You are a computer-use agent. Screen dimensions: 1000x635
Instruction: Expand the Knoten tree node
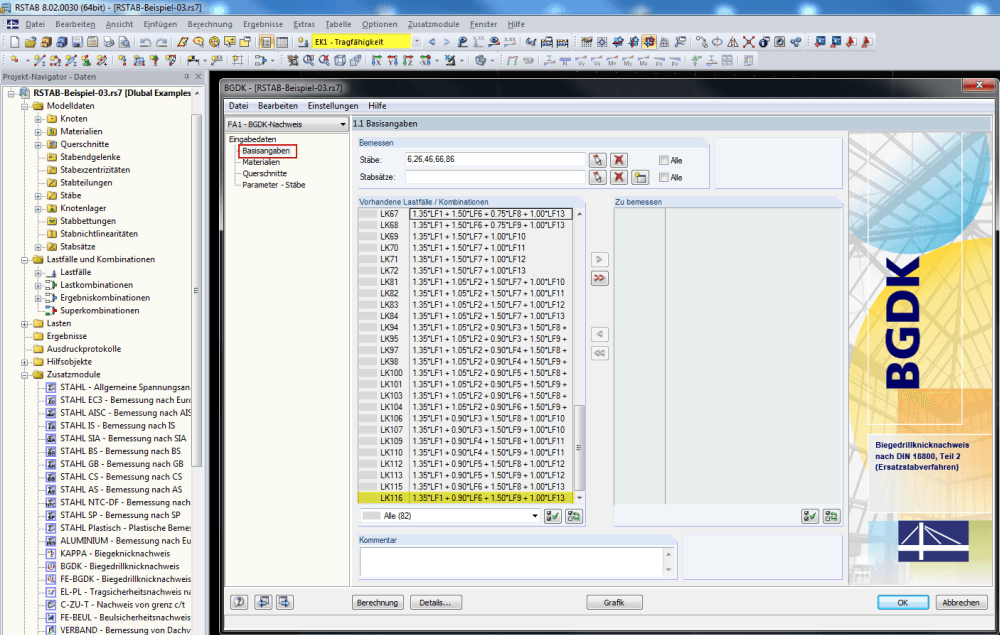coord(38,119)
